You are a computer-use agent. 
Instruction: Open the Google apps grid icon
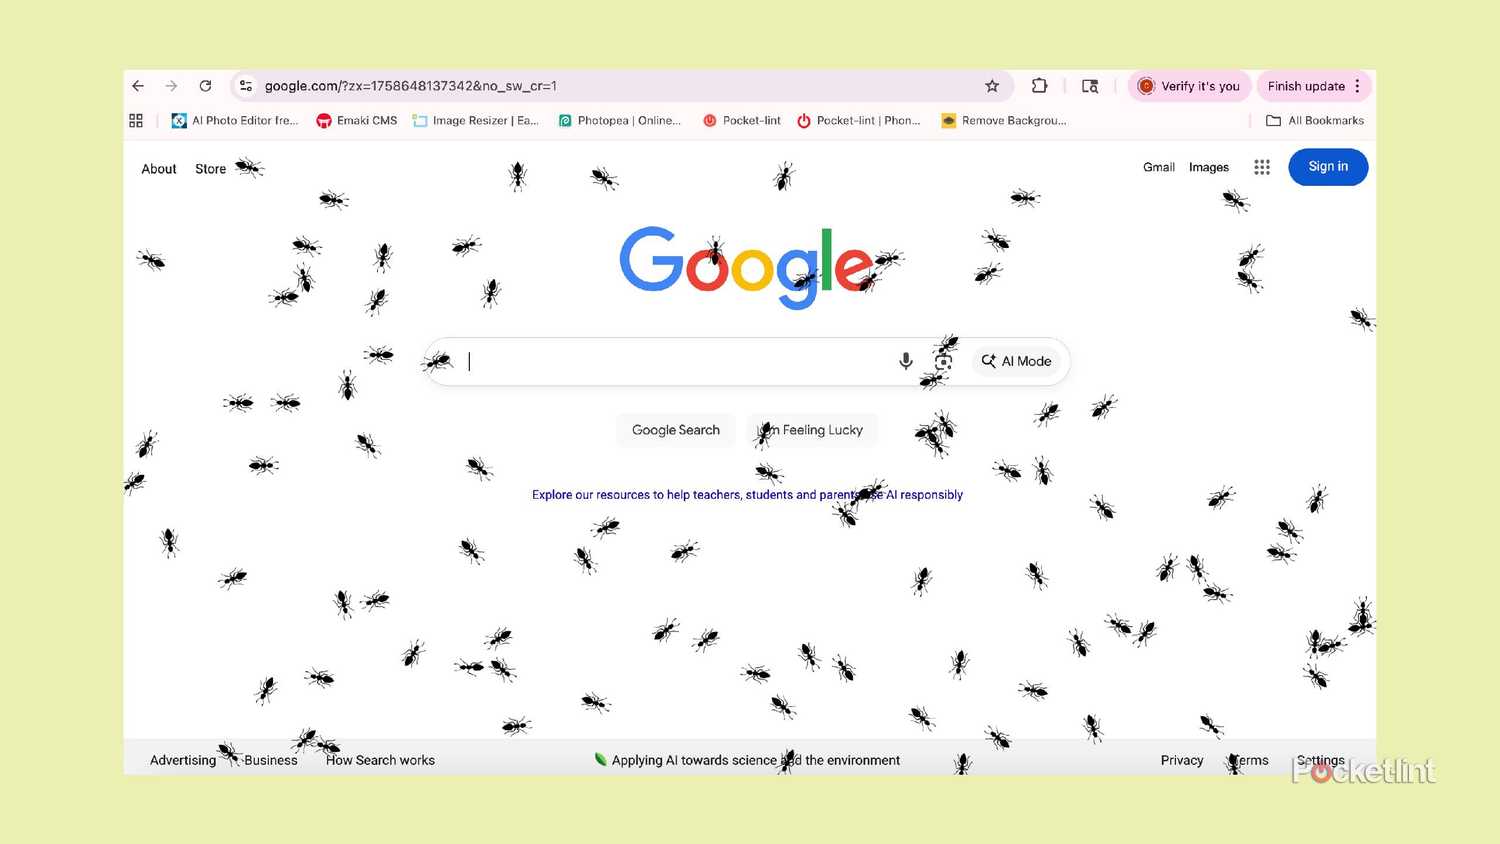1262,167
